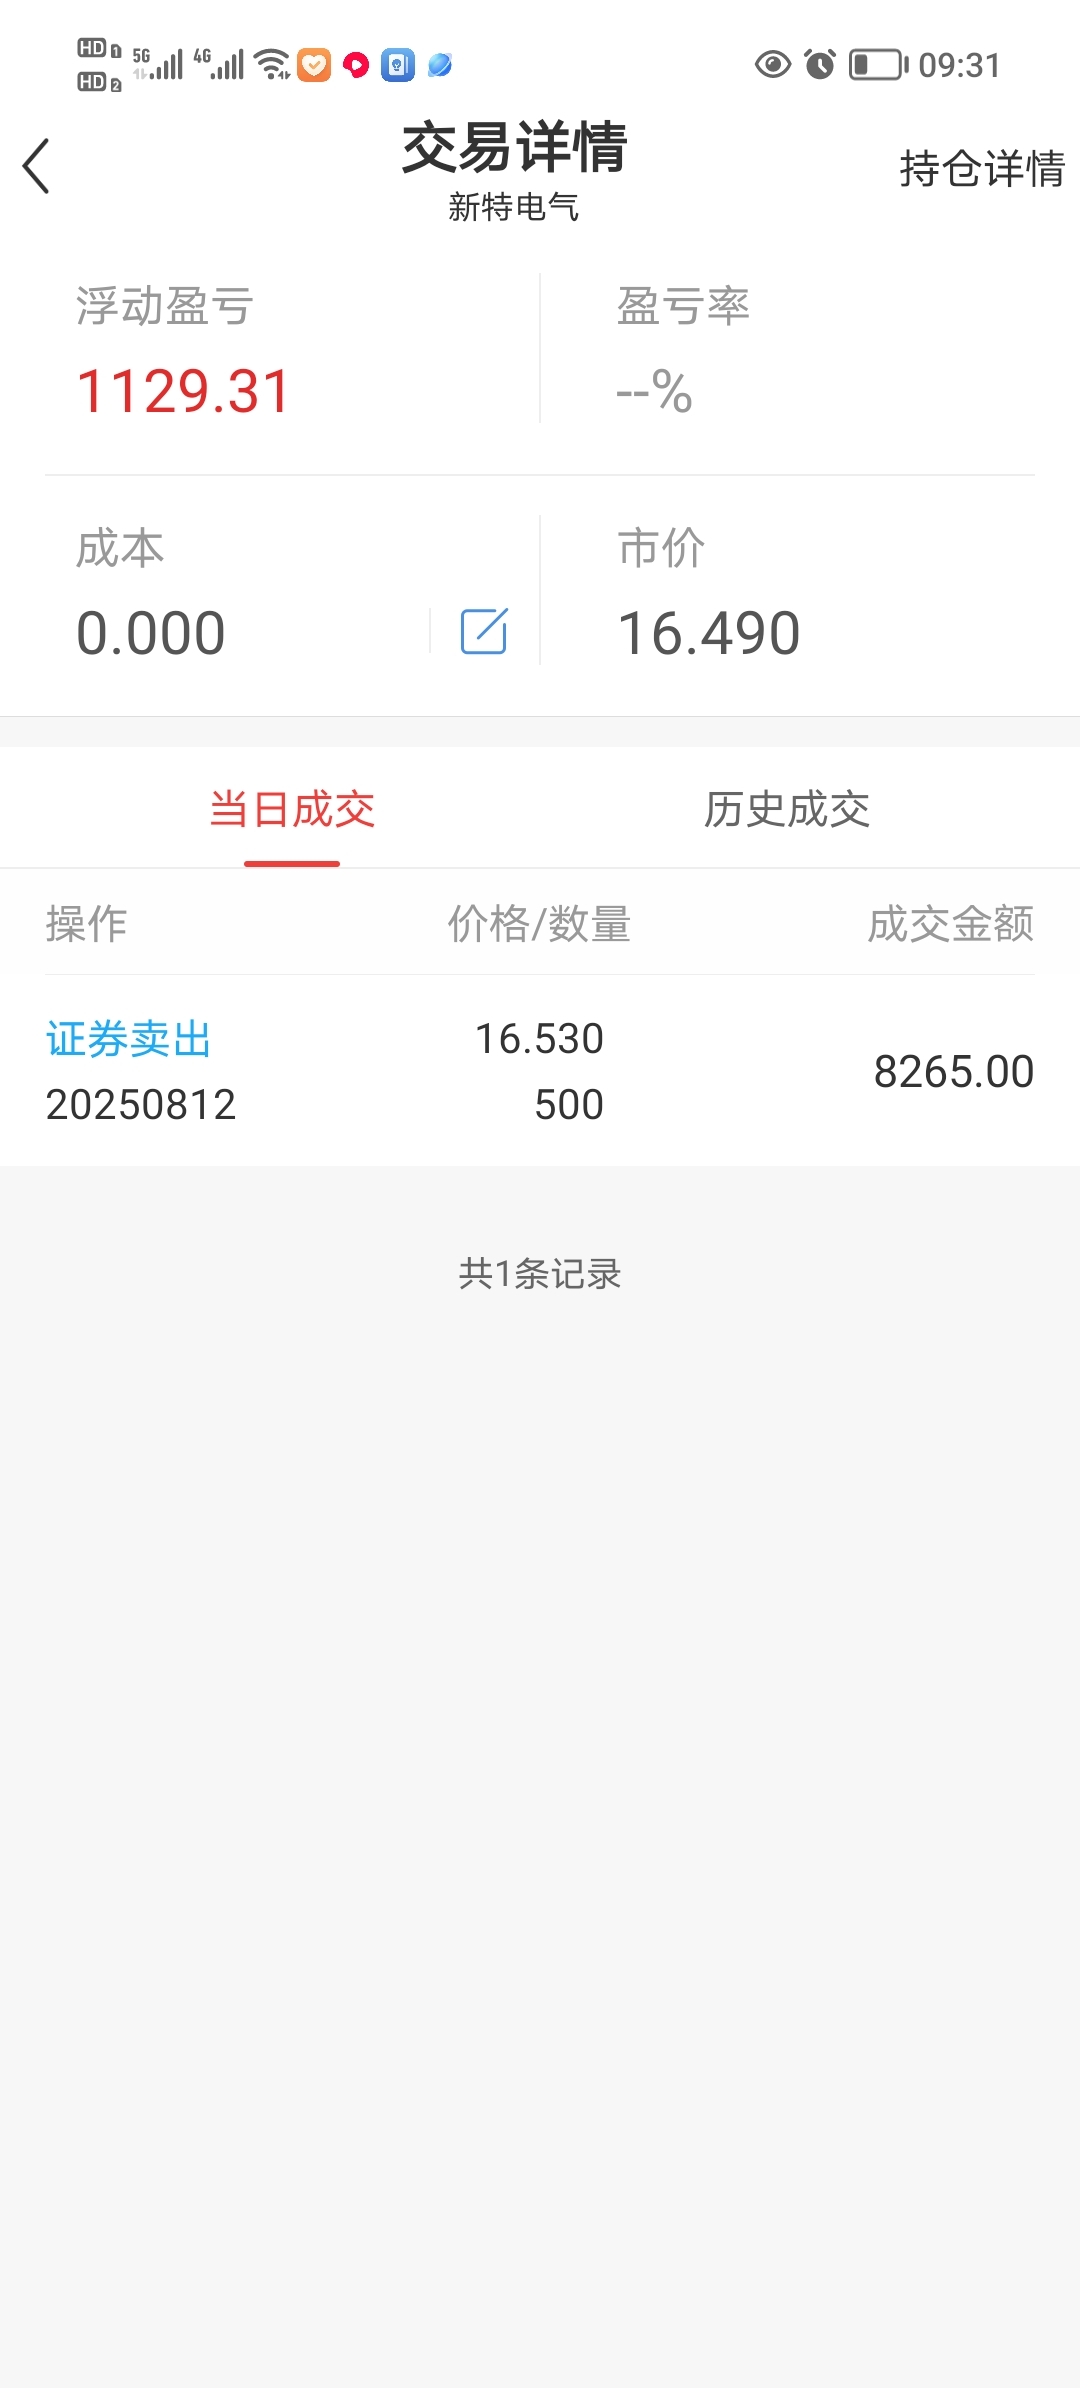Tap the Wi-Fi status icon

click(272, 65)
